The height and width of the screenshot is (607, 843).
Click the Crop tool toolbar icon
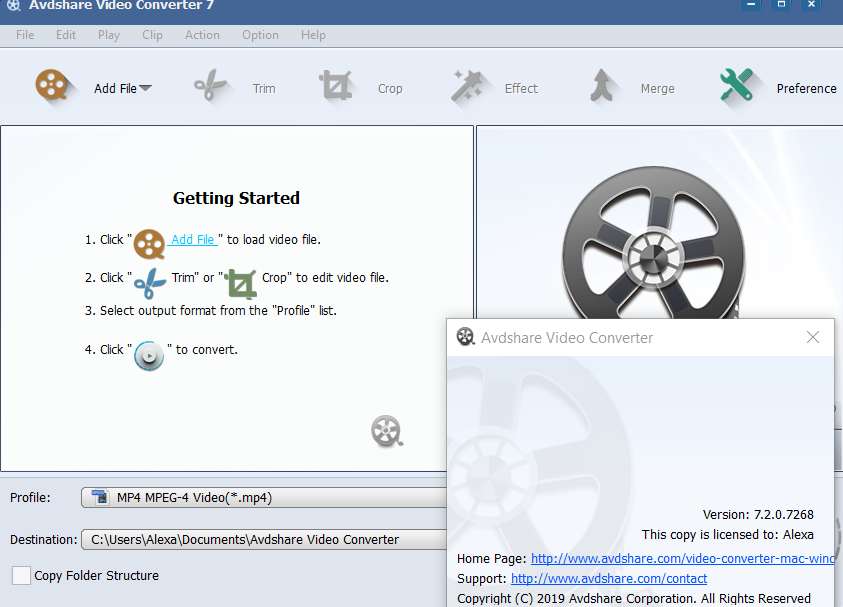336,85
